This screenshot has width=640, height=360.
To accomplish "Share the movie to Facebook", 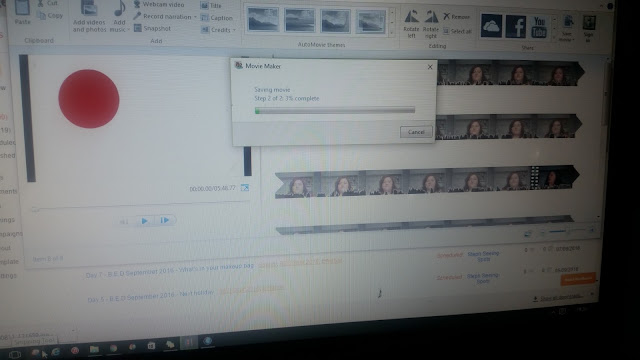I will point(516,26).
